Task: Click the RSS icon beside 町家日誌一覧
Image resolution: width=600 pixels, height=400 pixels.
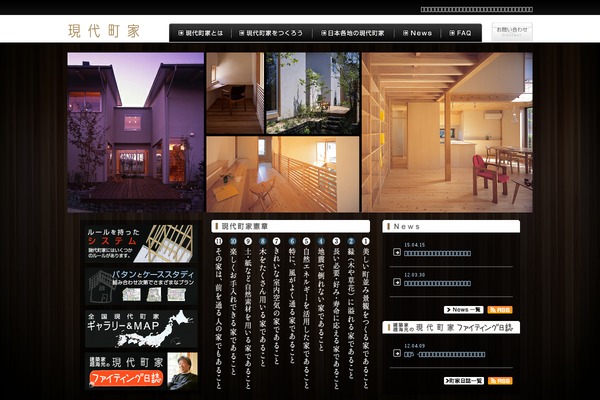Action: (500, 381)
